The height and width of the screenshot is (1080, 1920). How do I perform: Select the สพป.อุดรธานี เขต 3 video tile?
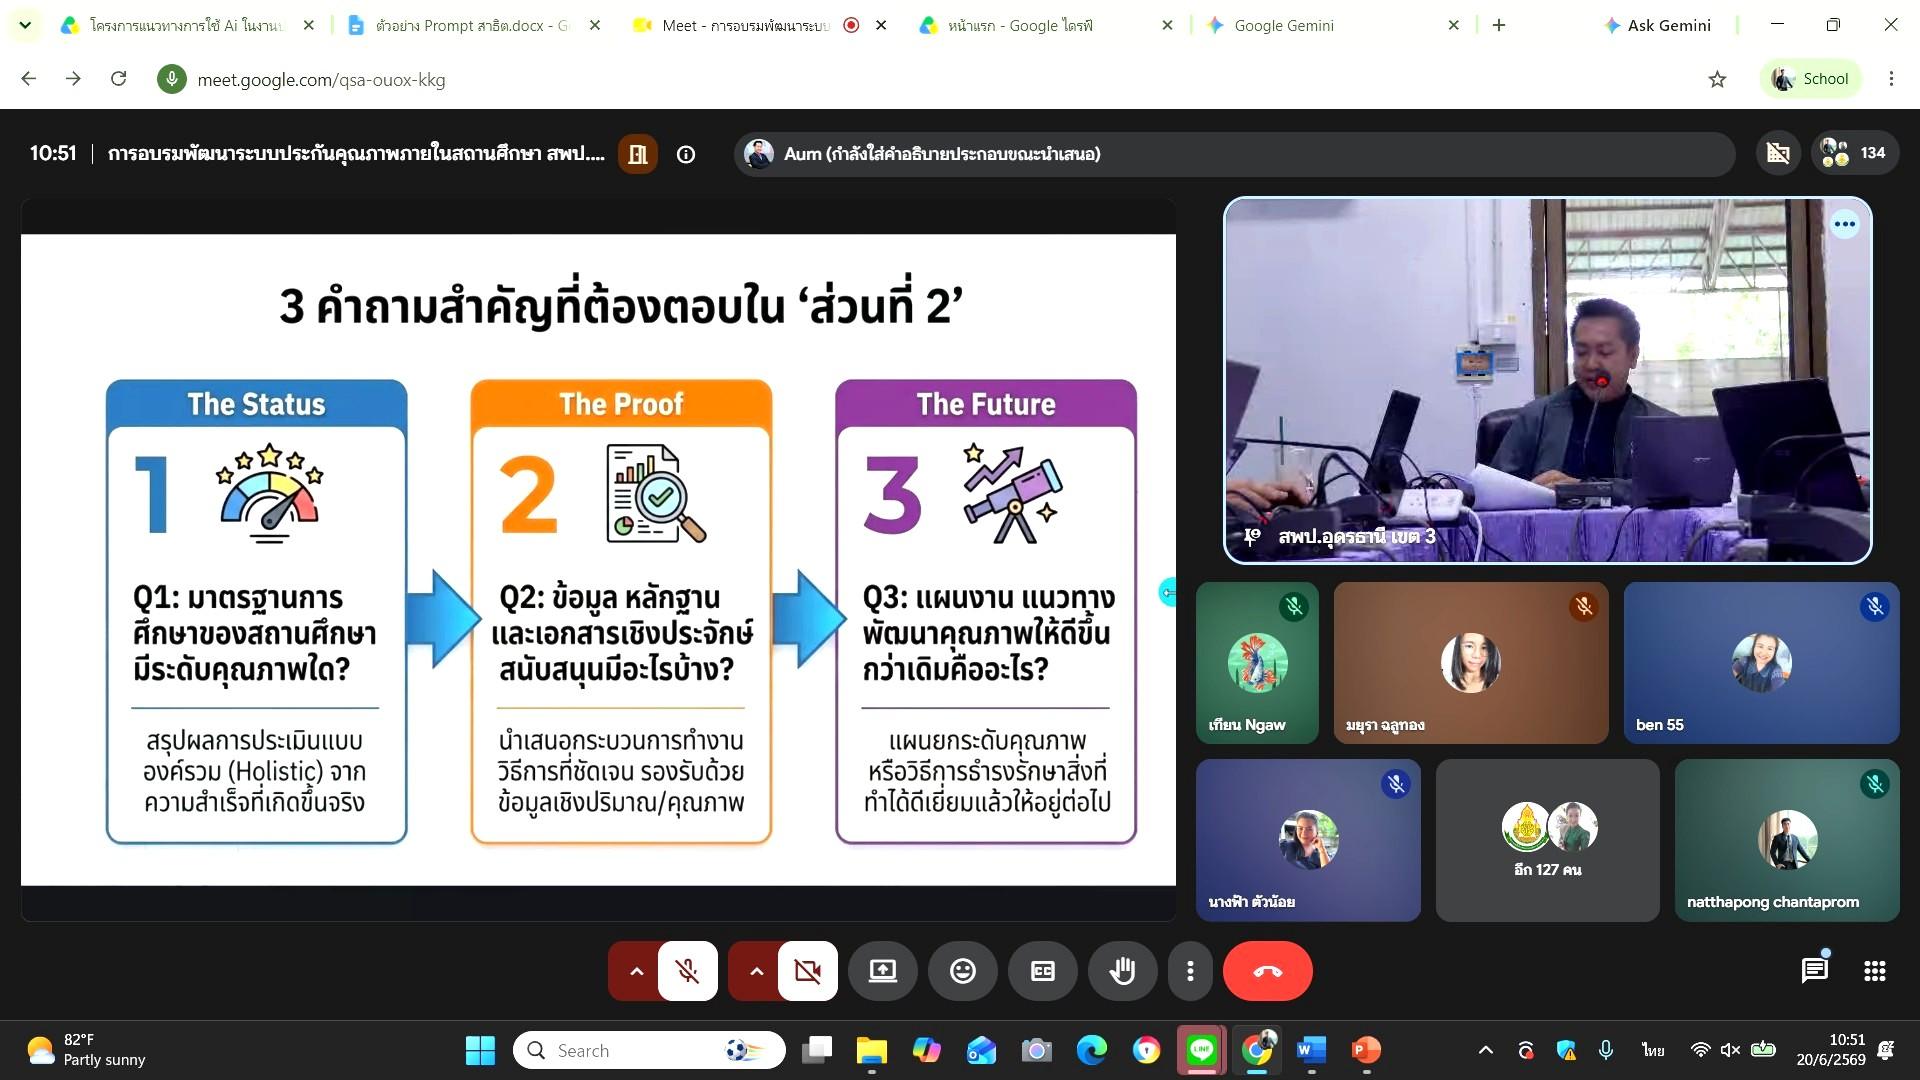click(1547, 380)
